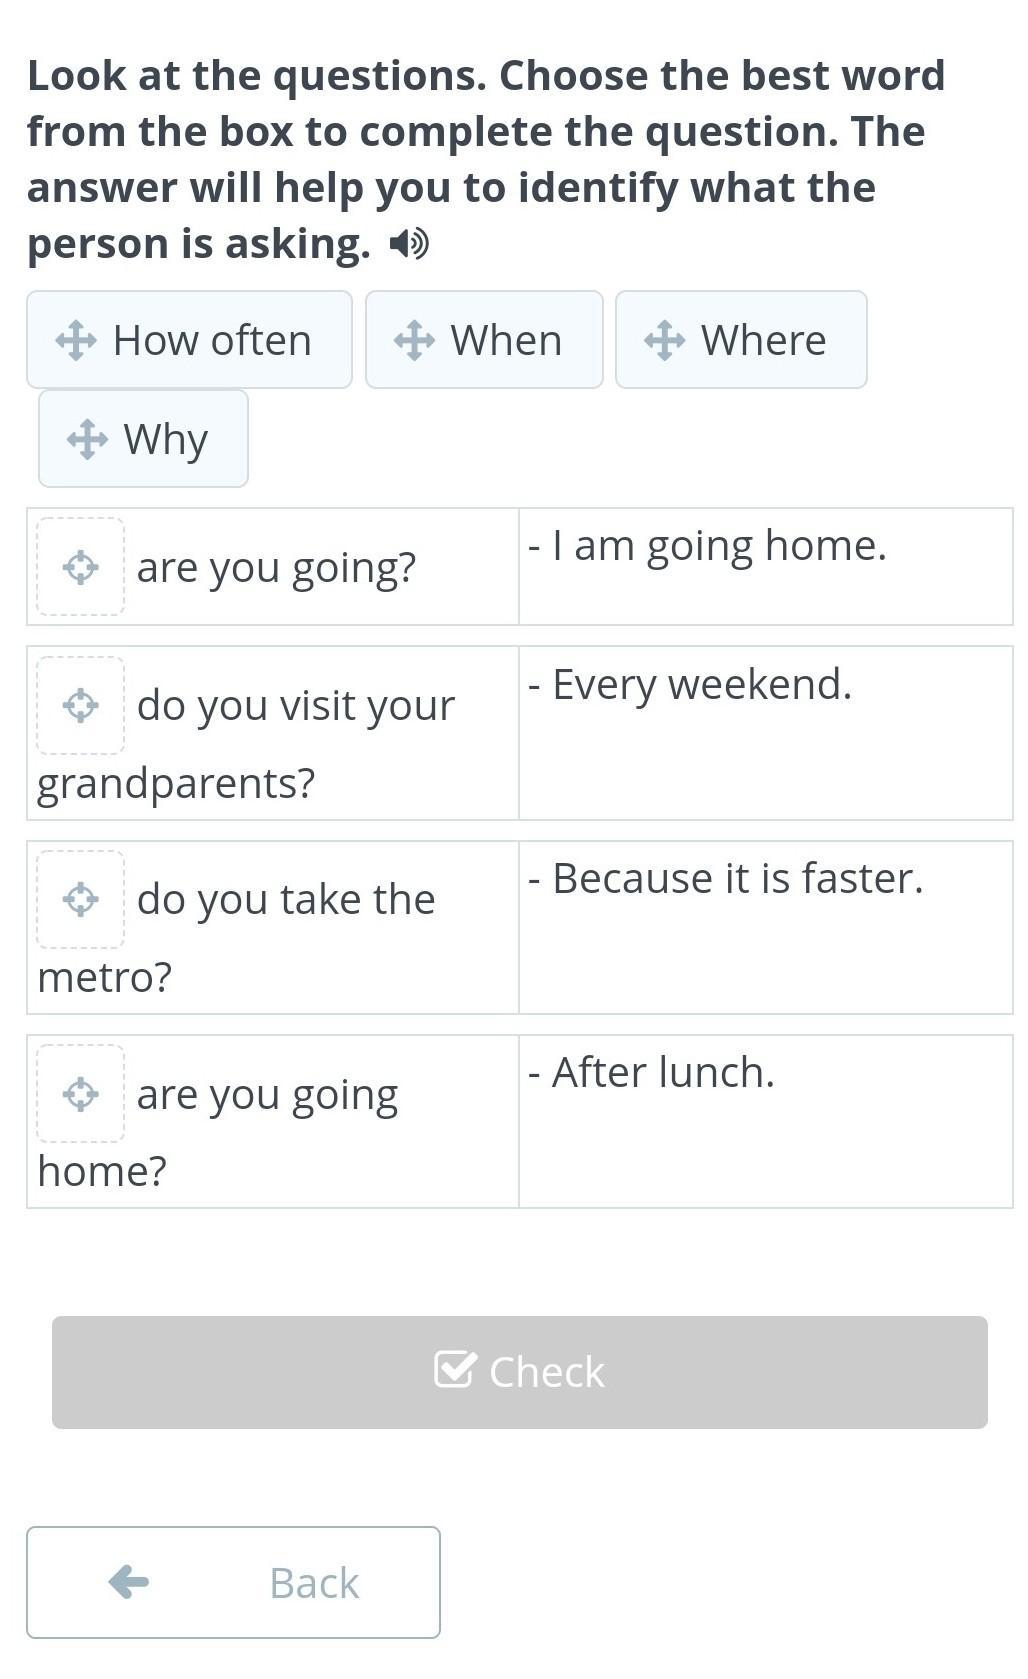Screen dimensions: 1028x1679
Task: Click drop target before 'are you going?'
Action: 81,567
